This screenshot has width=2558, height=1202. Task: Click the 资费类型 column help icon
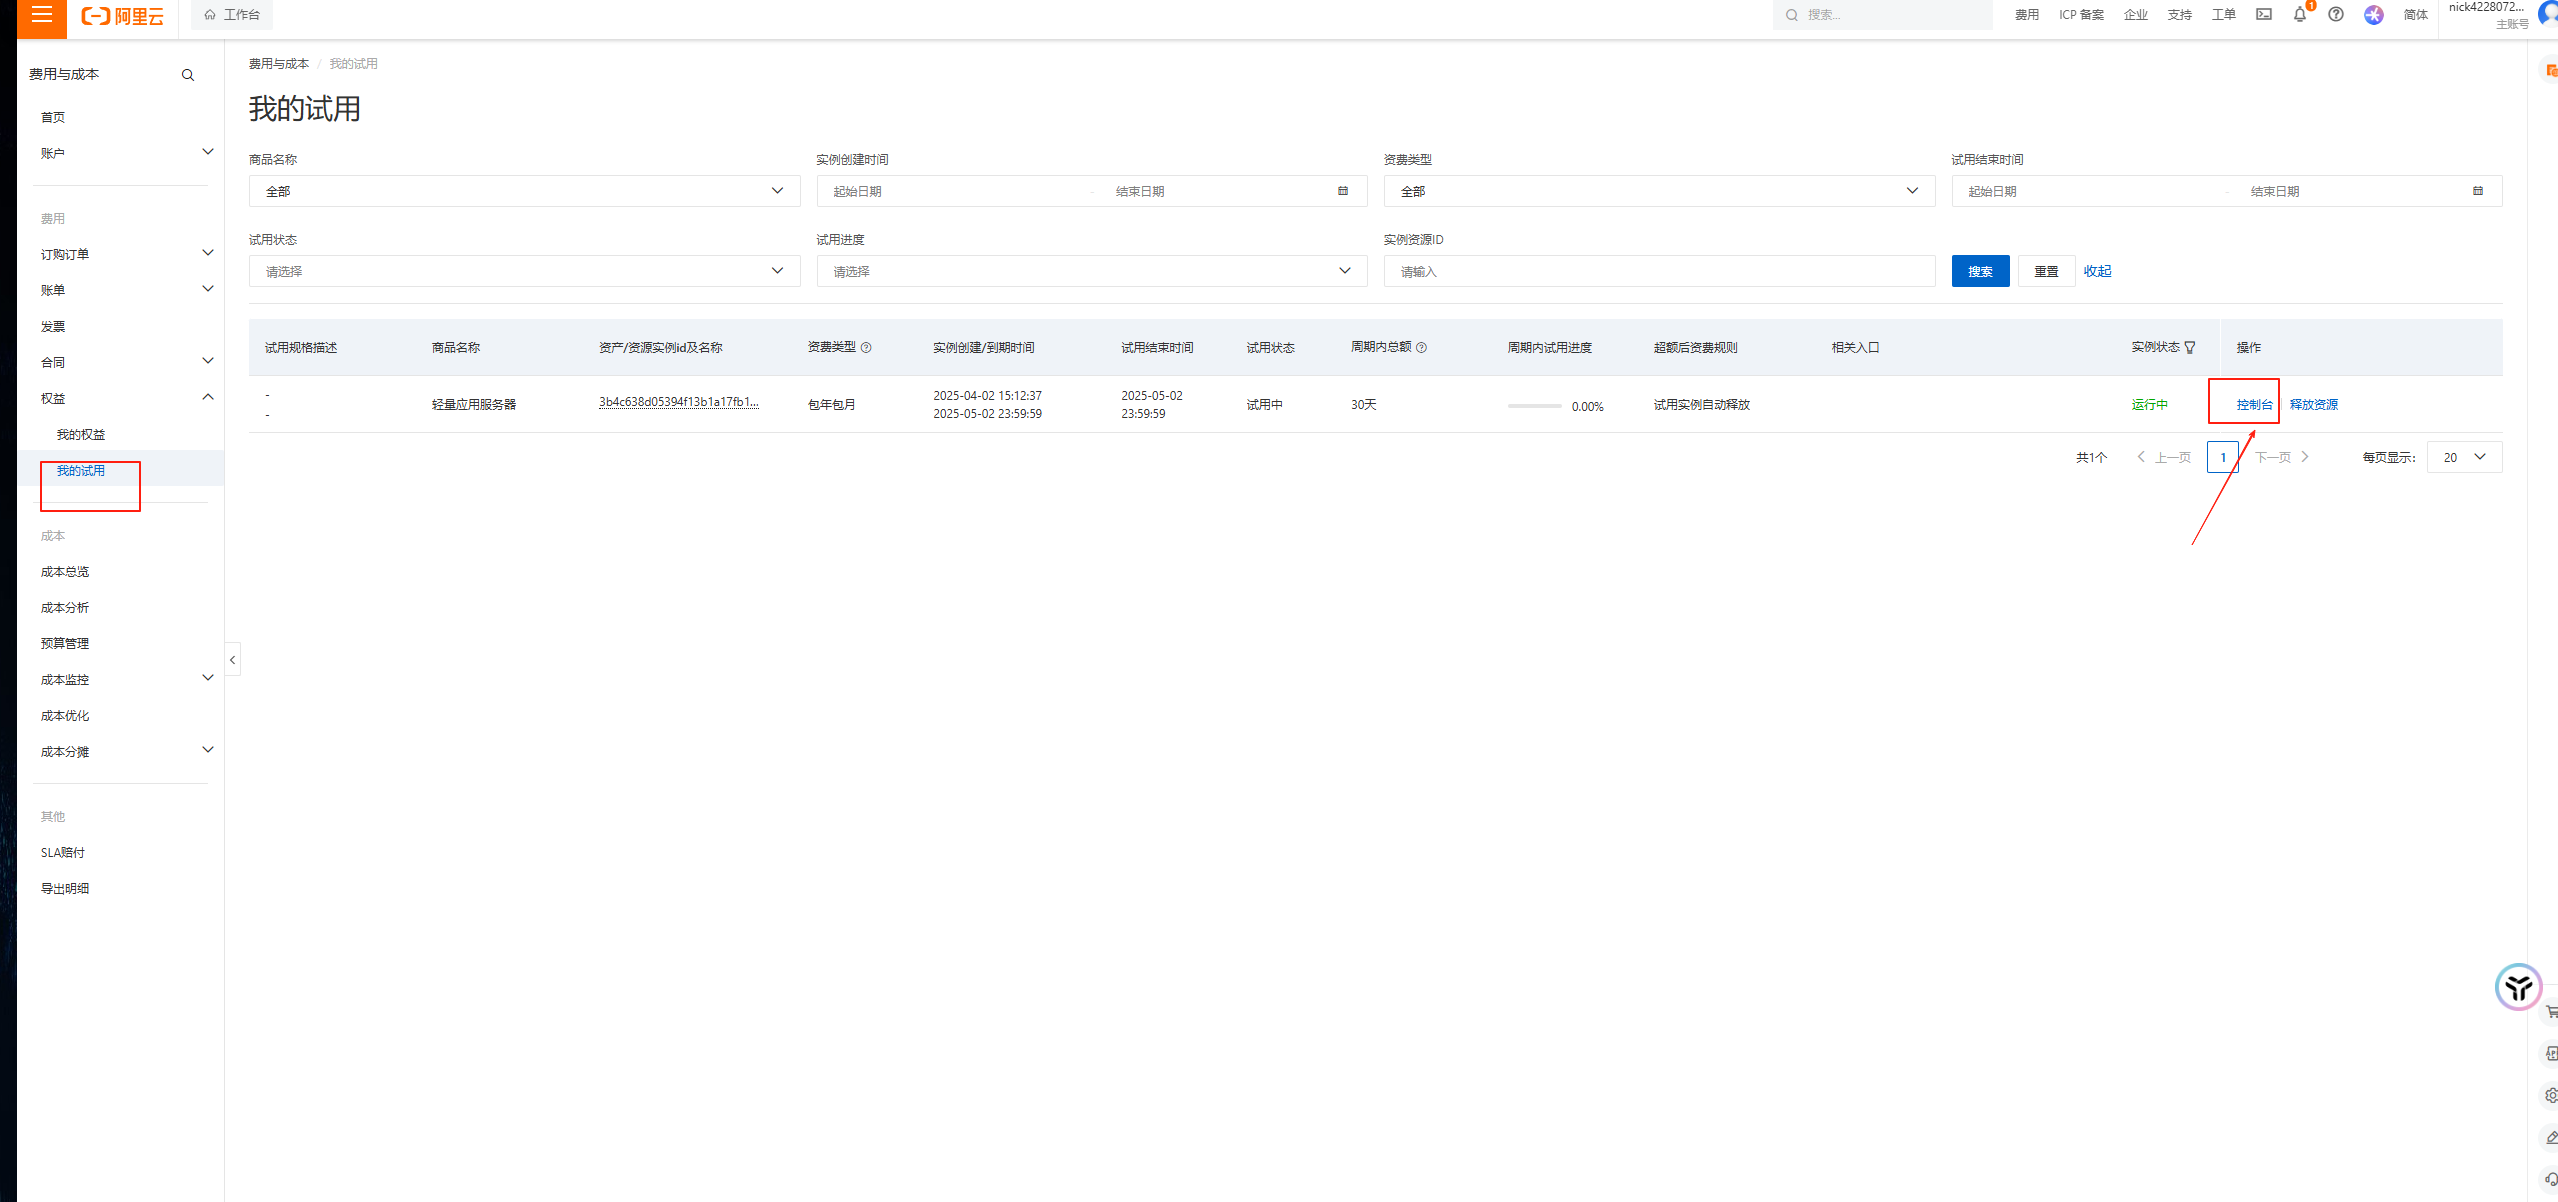pyautogui.click(x=866, y=348)
